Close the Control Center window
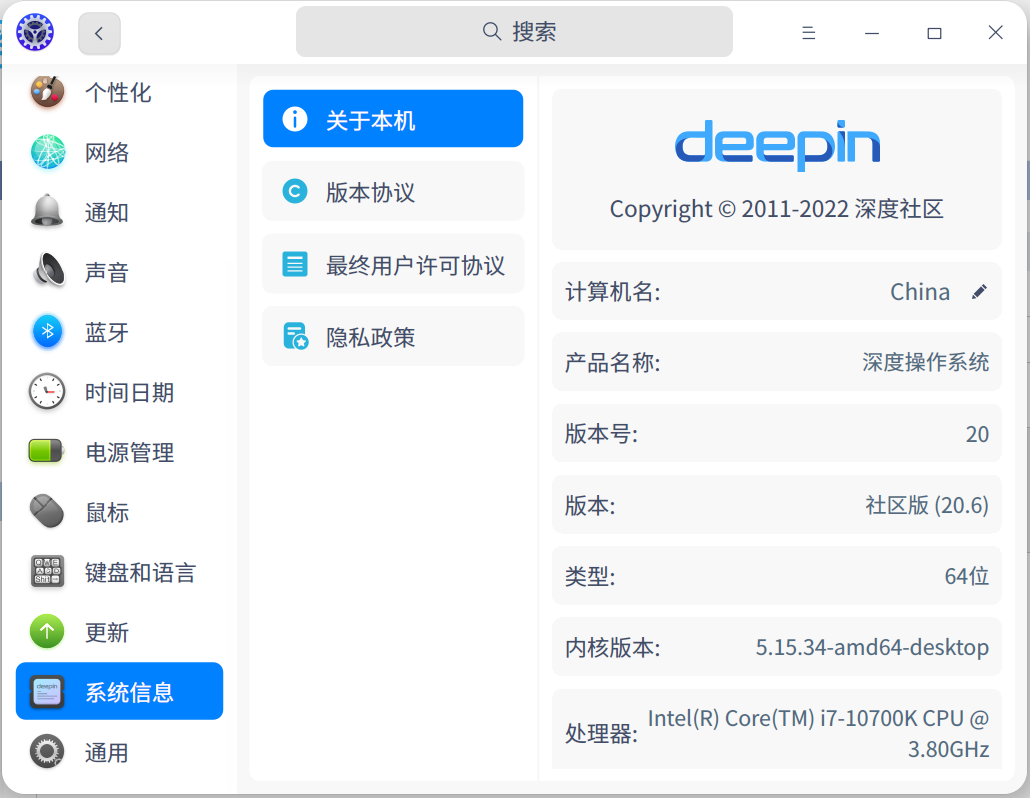This screenshot has width=1030, height=798. 995,32
